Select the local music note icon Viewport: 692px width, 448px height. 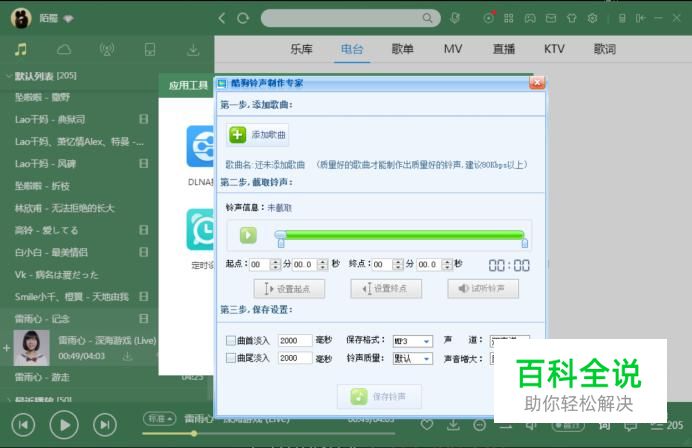pyautogui.click(x=21, y=49)
